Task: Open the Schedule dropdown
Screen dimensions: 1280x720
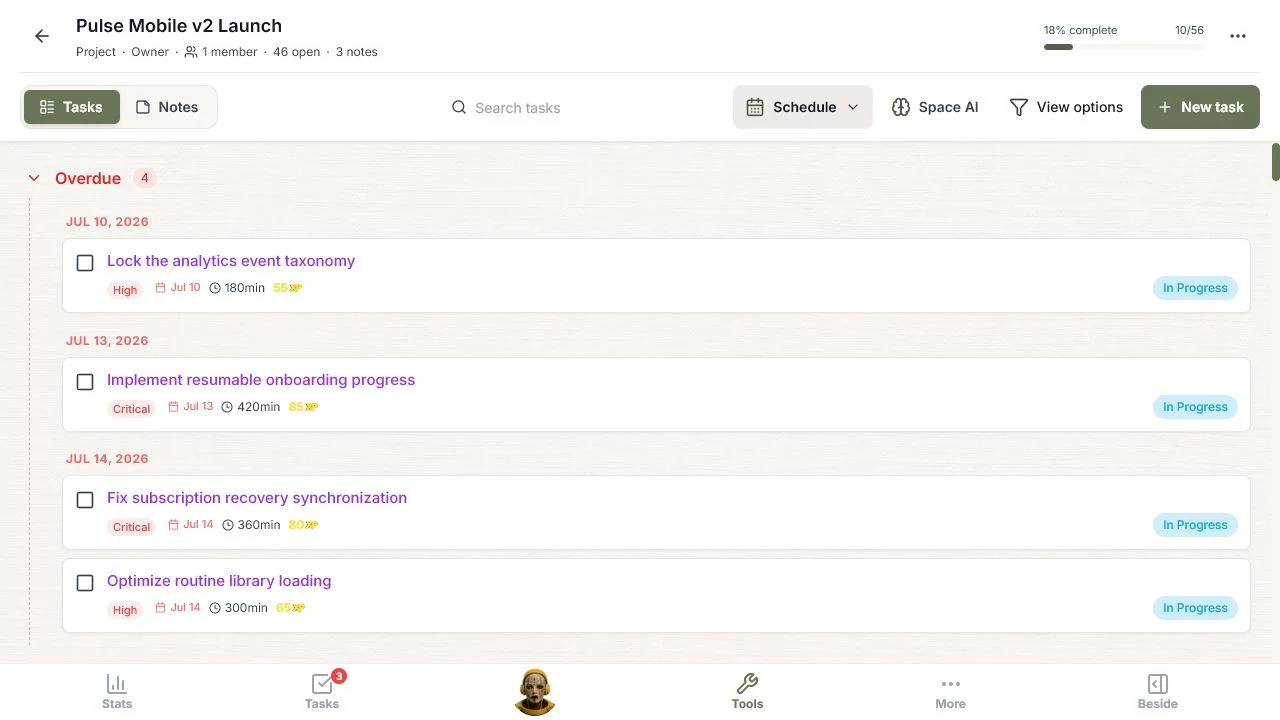Action: [803, 107]
